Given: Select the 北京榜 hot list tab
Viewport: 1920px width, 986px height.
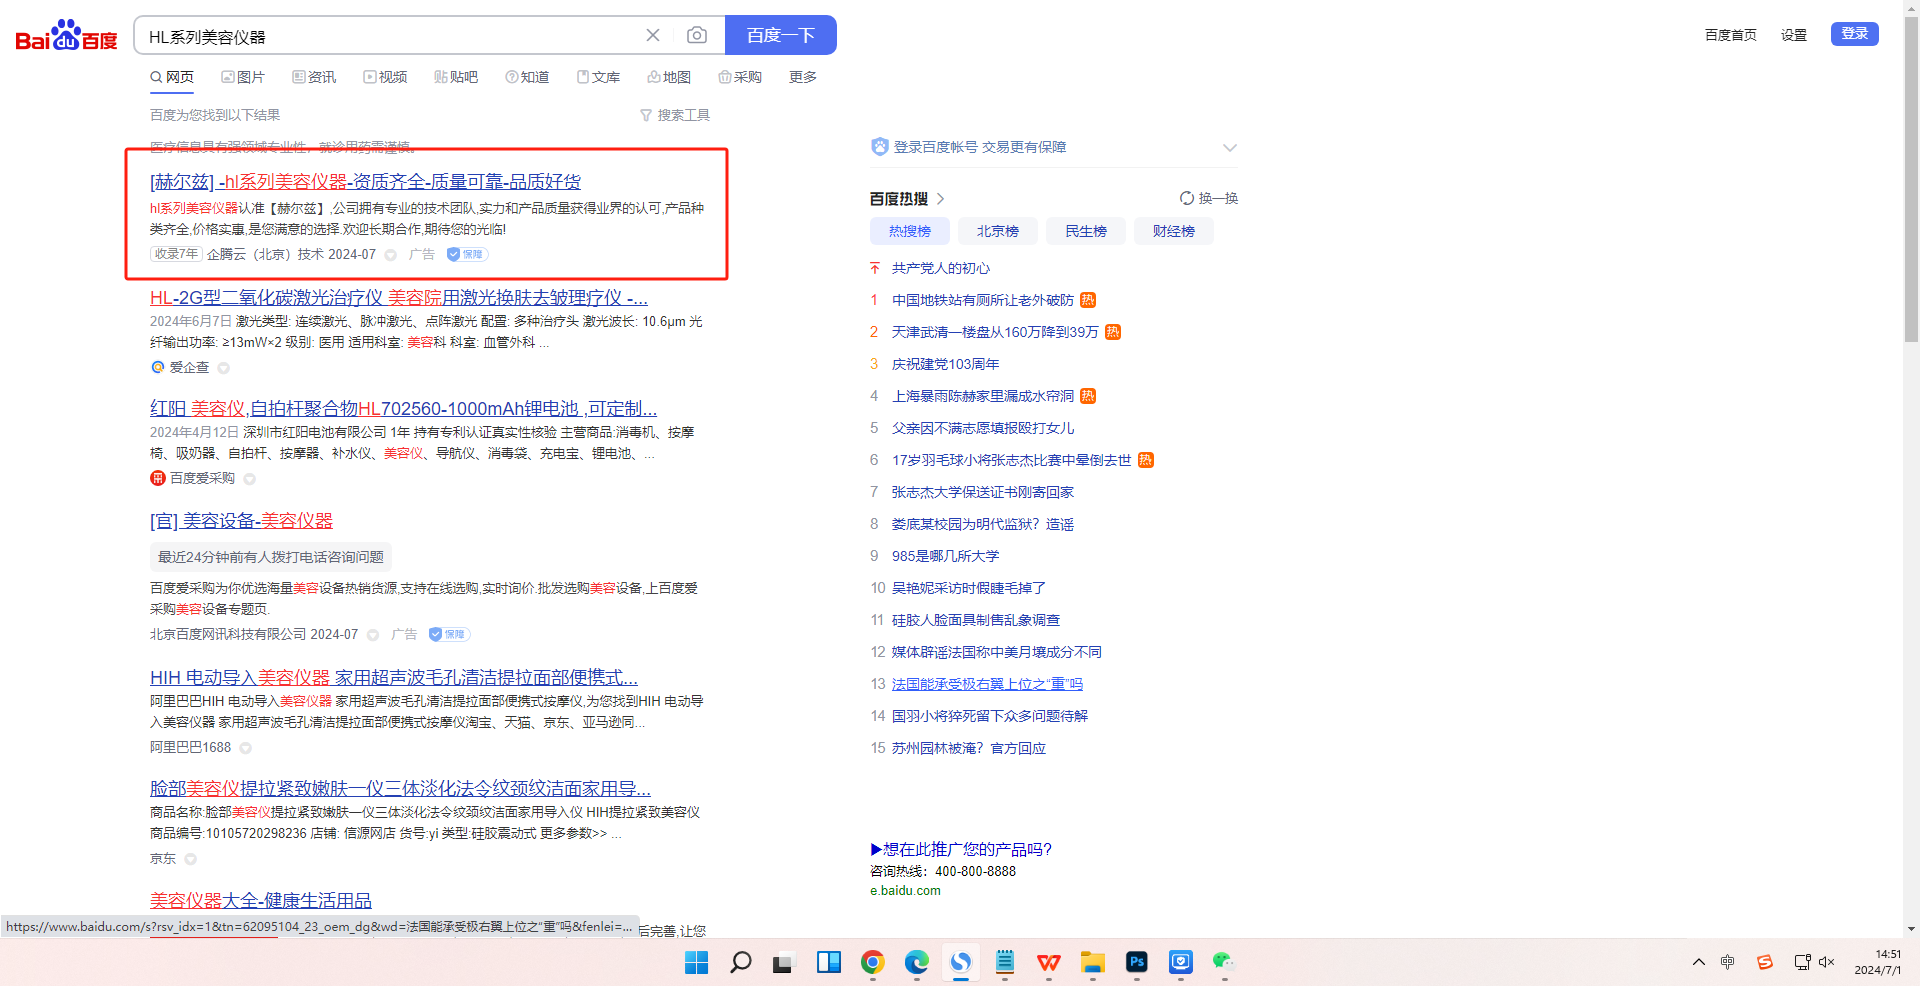Looking at the screenshot, I should coord(997,231).
